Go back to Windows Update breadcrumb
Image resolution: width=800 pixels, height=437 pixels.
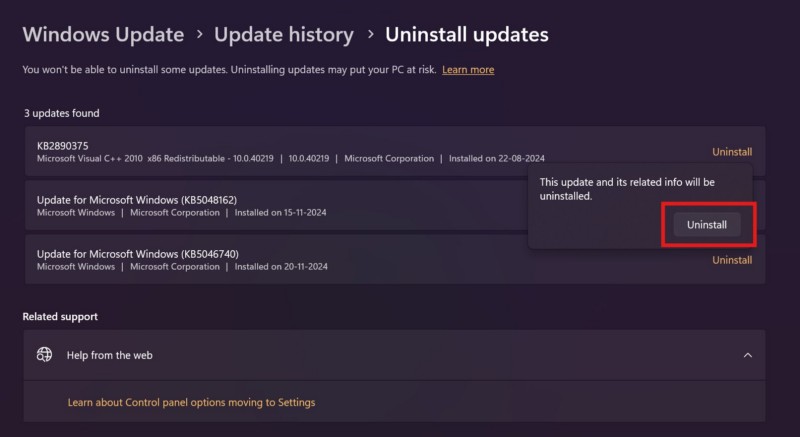pyautogui.click(x=103, y=35)
